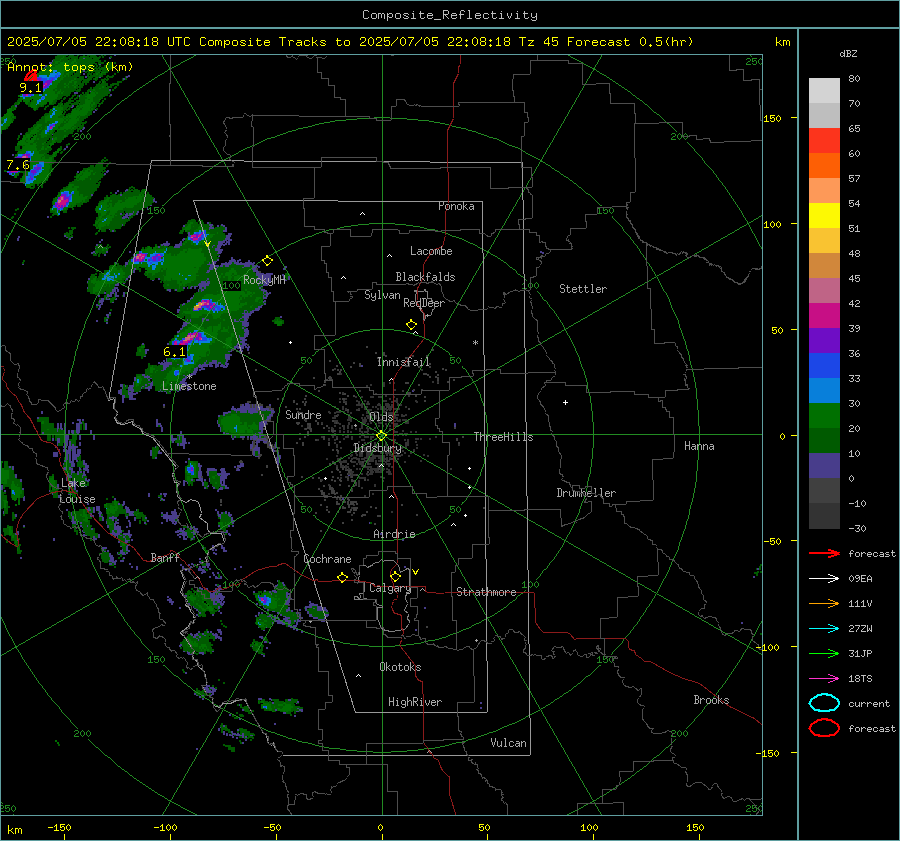The image size is (900, 841).
Task: Click the Calgary city label
Action: tap(390, 588)
